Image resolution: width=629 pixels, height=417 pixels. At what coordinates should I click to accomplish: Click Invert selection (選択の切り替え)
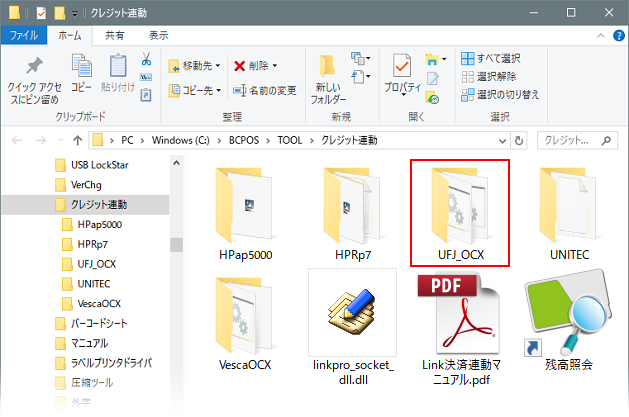coord(499,94)
